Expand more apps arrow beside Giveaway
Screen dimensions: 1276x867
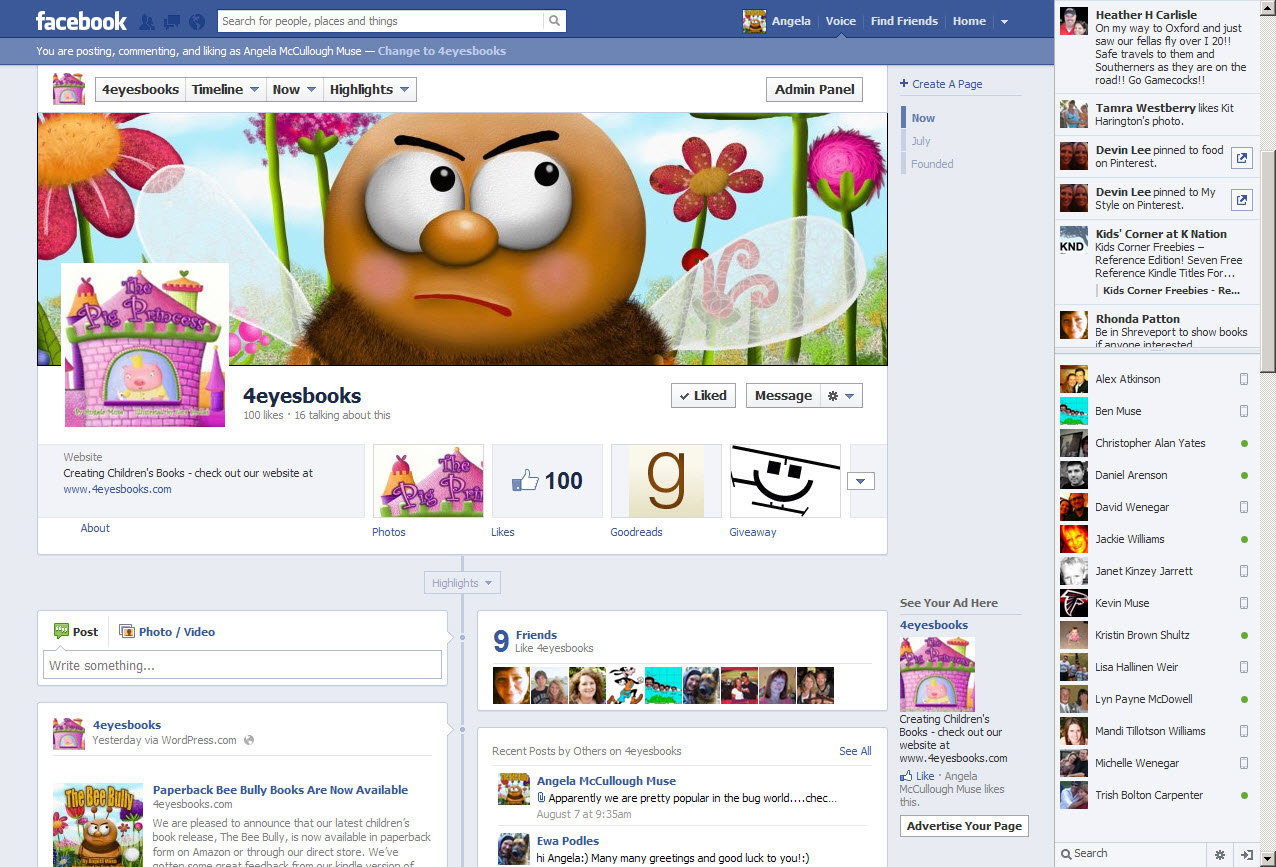click(x=861, y=481)
